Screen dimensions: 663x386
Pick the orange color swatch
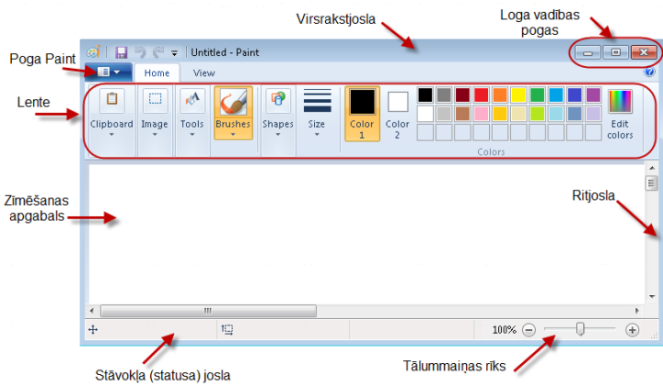tap(500, 95)
